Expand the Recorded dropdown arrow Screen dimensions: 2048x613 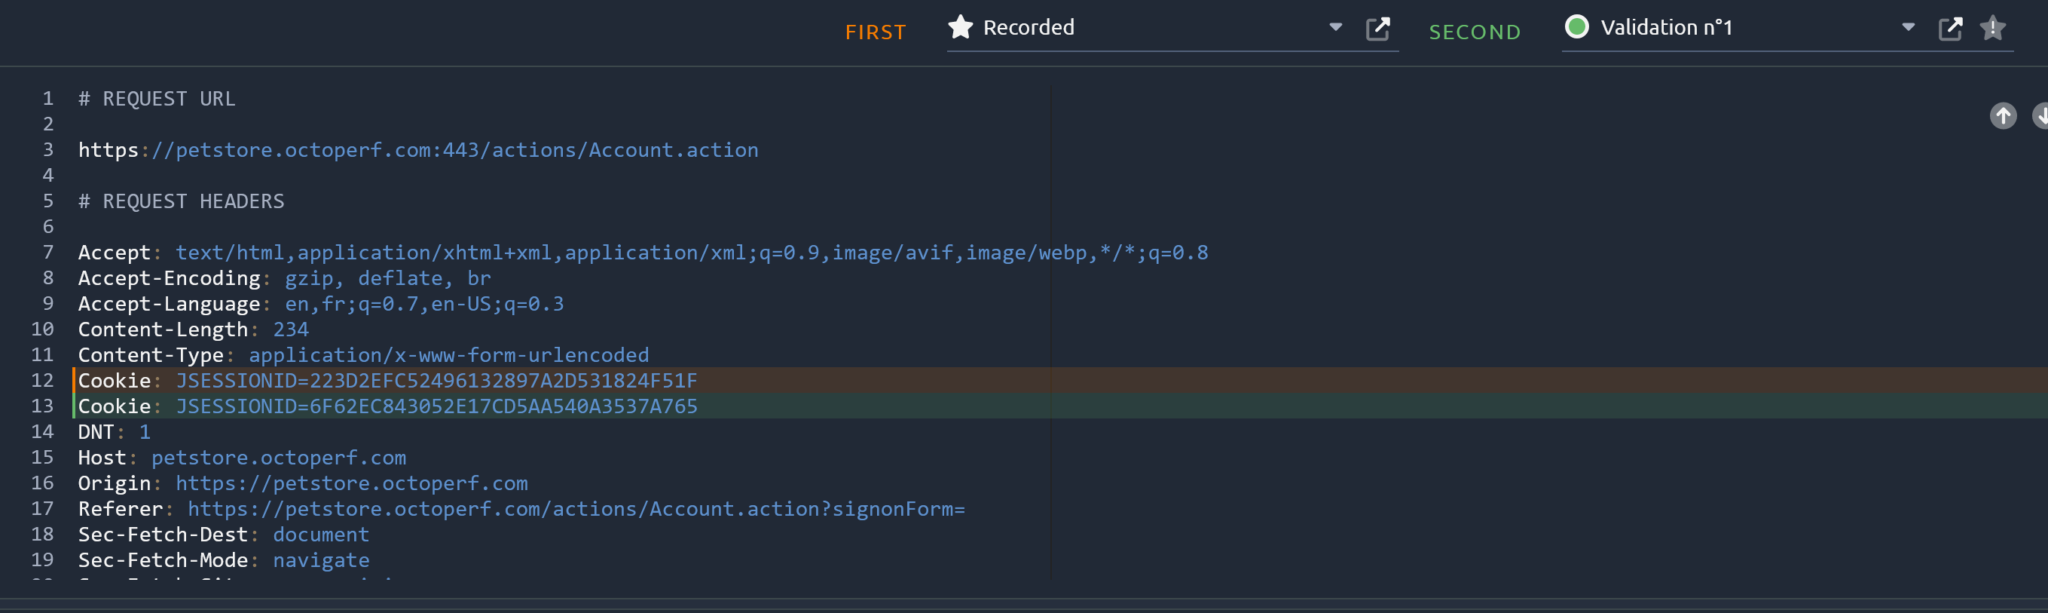[x=1335, y=28]
